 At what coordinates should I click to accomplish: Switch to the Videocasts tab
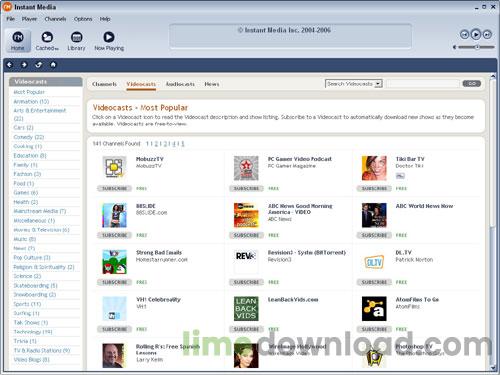[141, 84]
